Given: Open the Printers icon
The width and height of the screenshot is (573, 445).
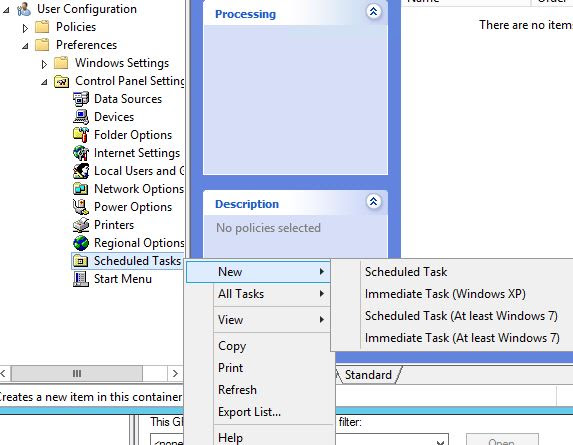Looking at the screenshot, I should click(x=81, y=225).
